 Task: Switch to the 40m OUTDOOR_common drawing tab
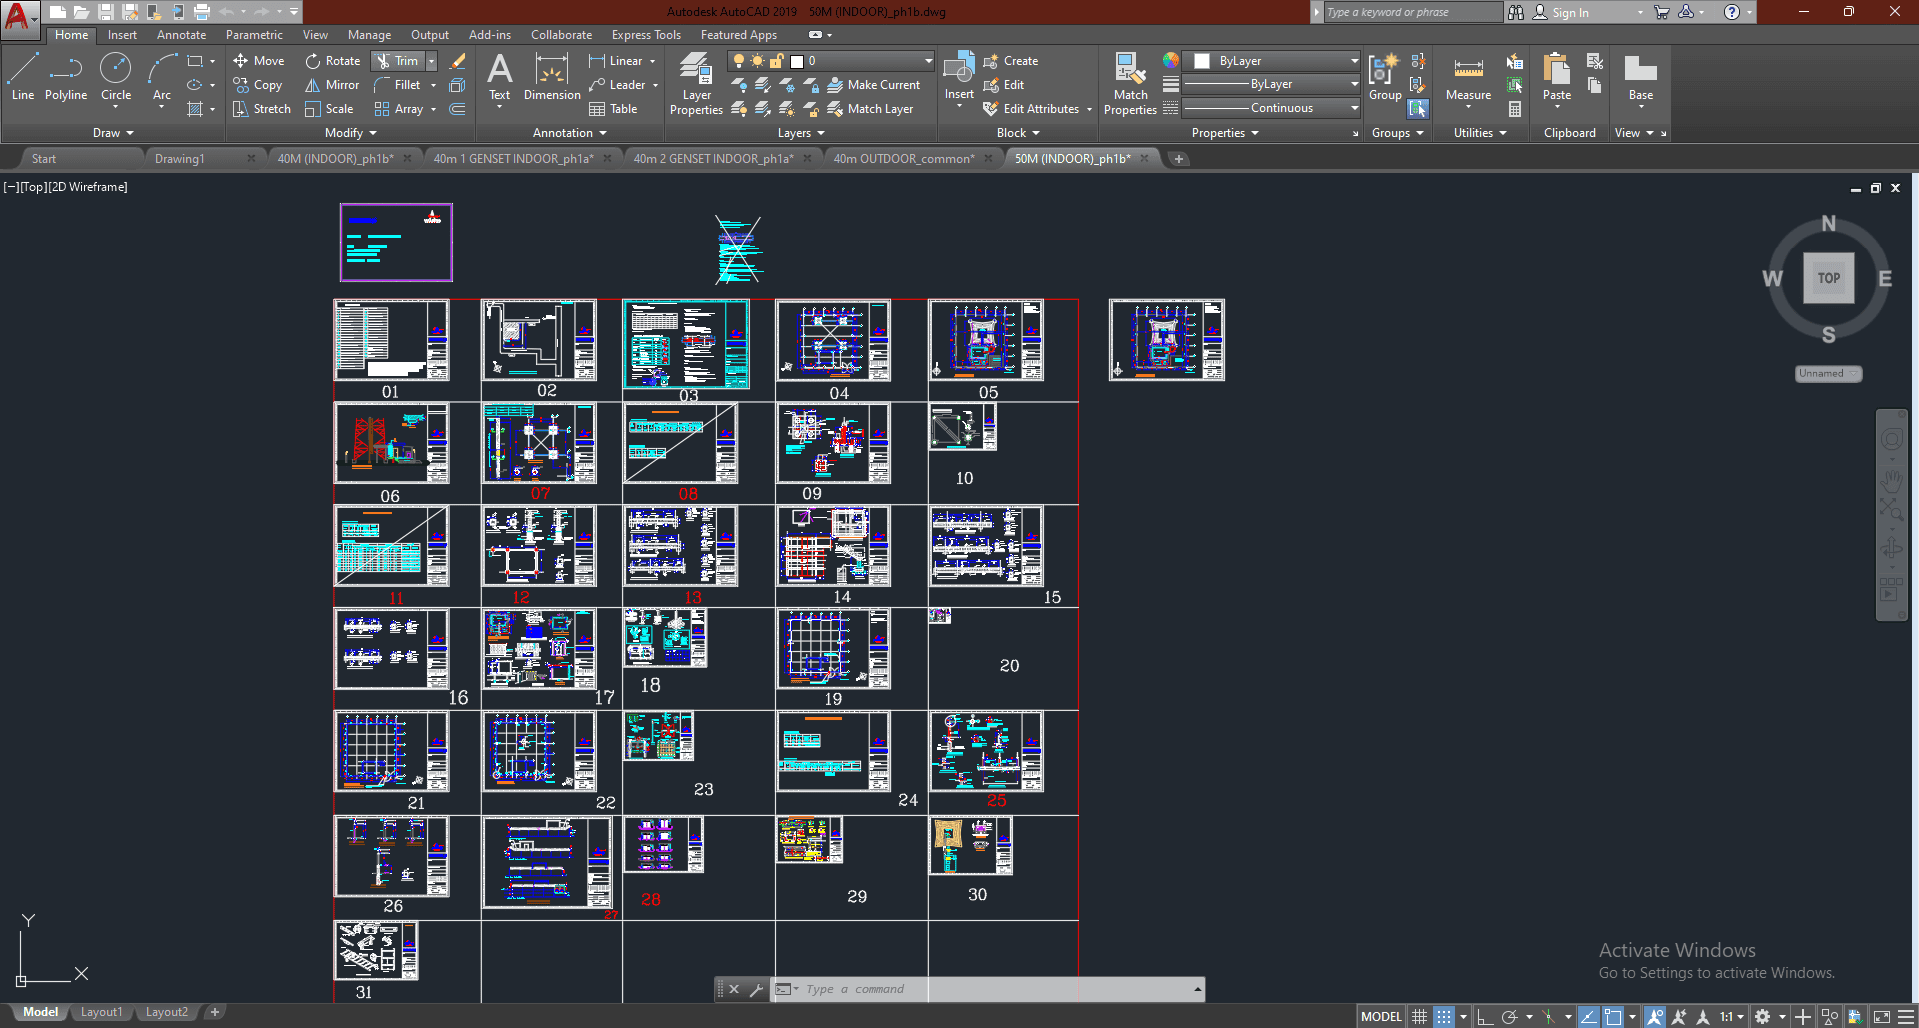click(903, 159)
